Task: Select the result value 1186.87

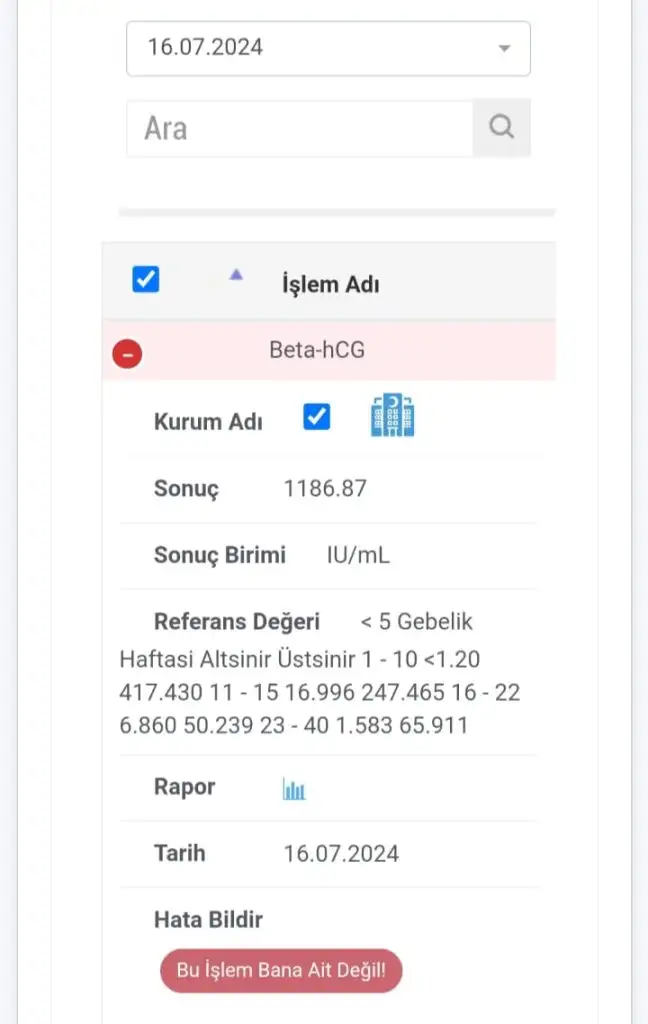Action: [325, 488]
